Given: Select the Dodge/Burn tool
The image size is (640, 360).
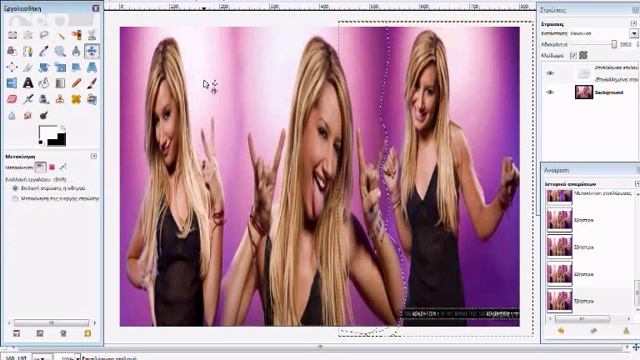Looking at the screenshot, I should [x=44, y=116].
